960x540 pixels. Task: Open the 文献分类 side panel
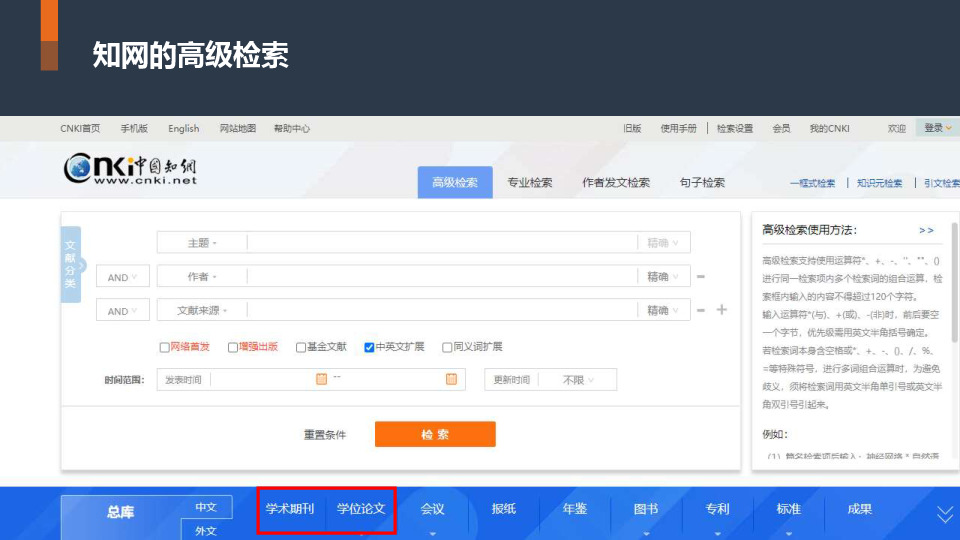71,264
